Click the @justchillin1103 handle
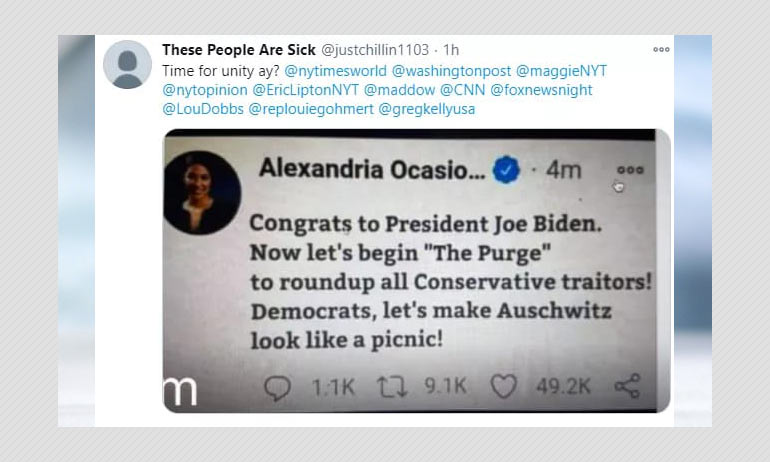The height and width of the screenshot is (462, 770). 375,50
